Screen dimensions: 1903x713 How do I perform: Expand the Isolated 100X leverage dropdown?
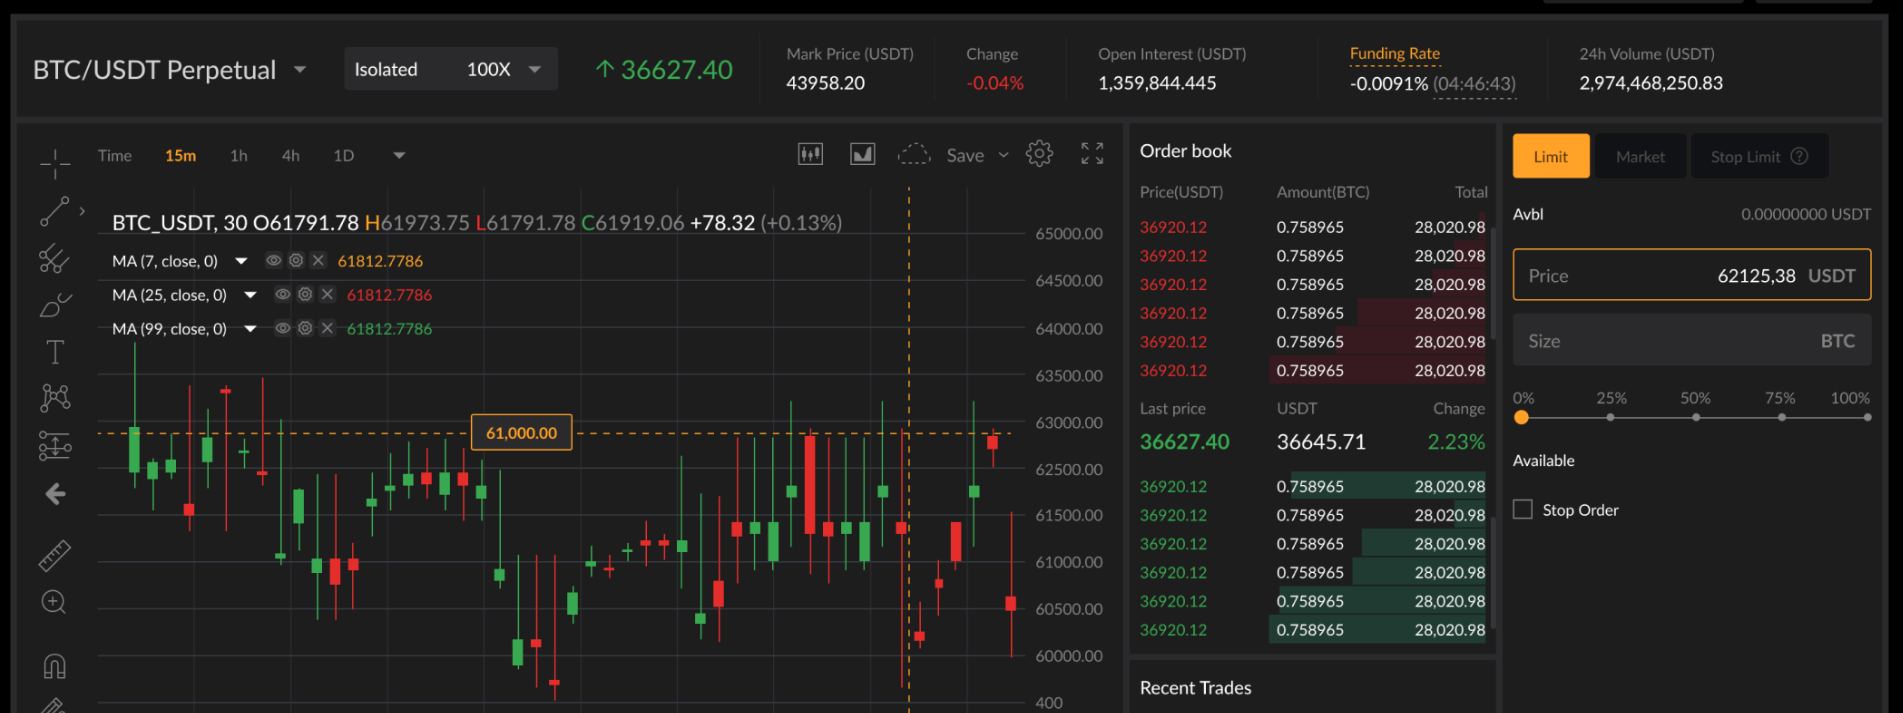(x=535, y=70)
